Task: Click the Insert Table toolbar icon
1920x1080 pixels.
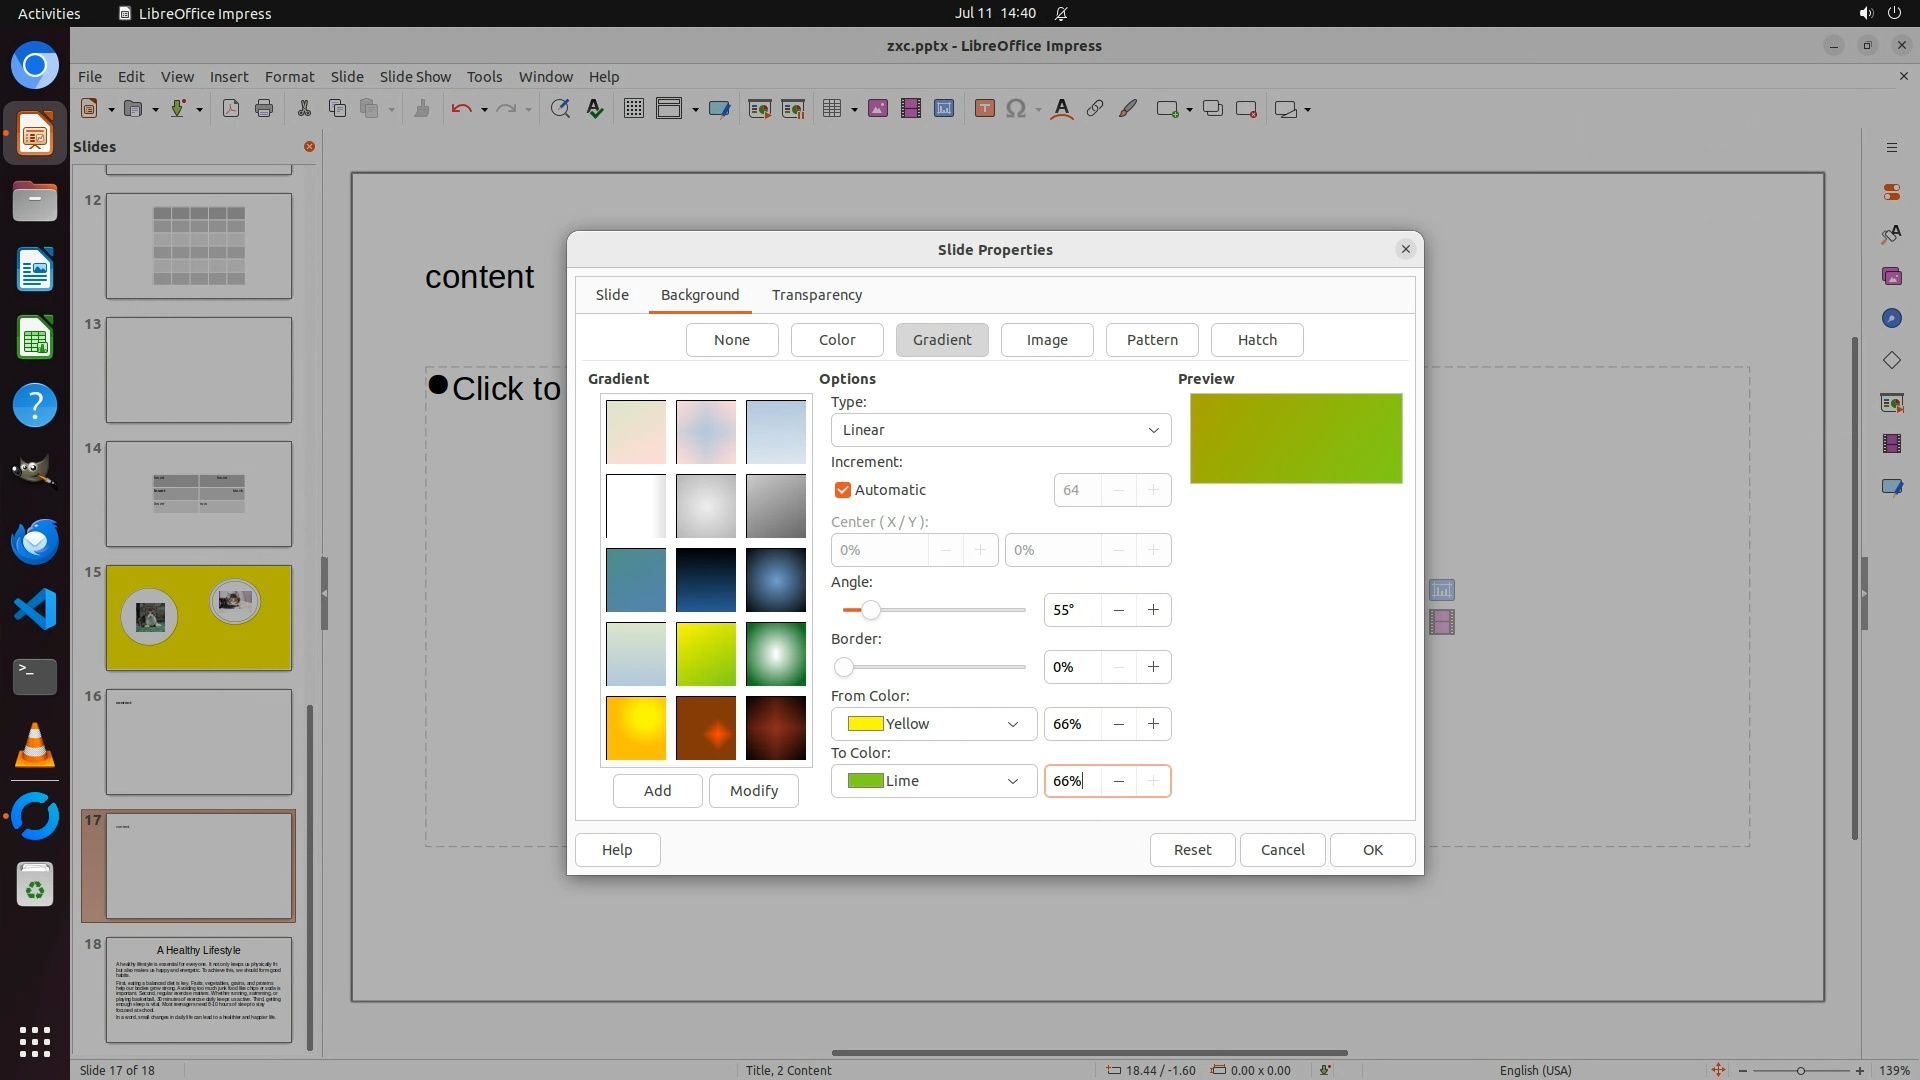Action: (x=831, y=109)
